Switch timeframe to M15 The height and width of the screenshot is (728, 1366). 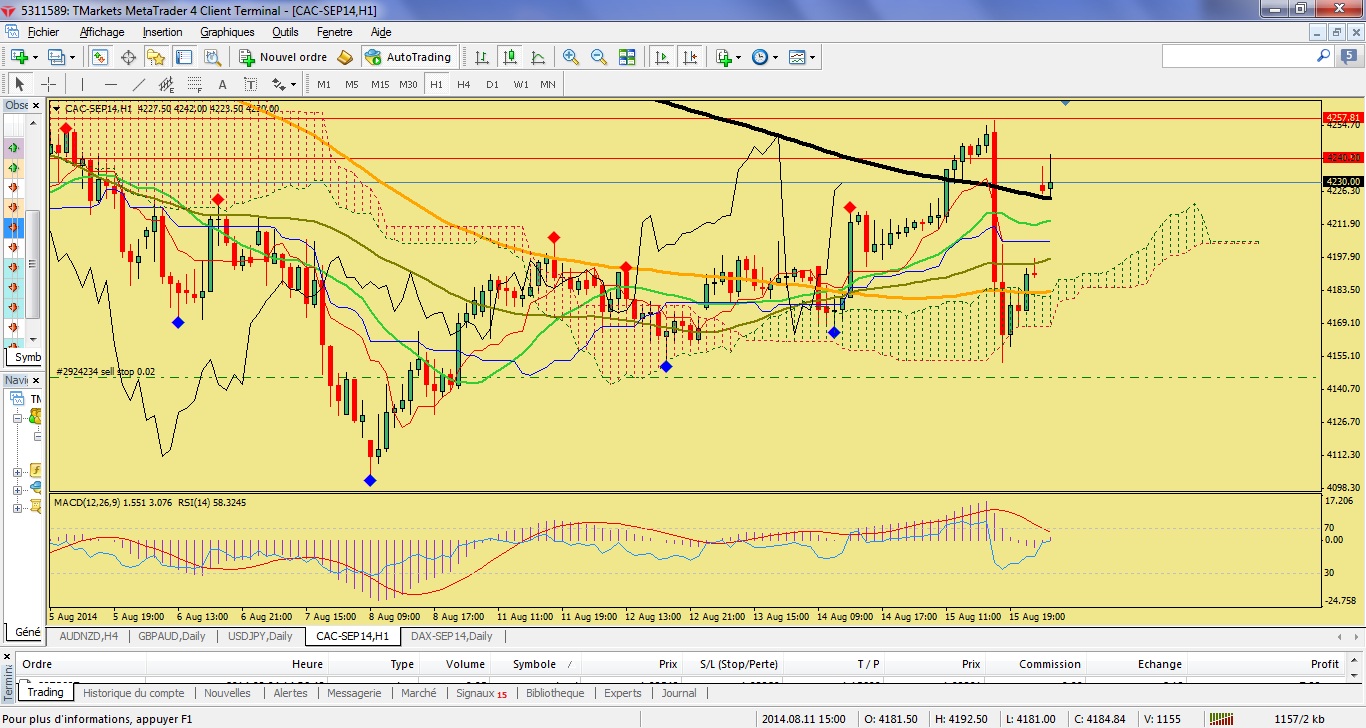(x=380, y=84)
